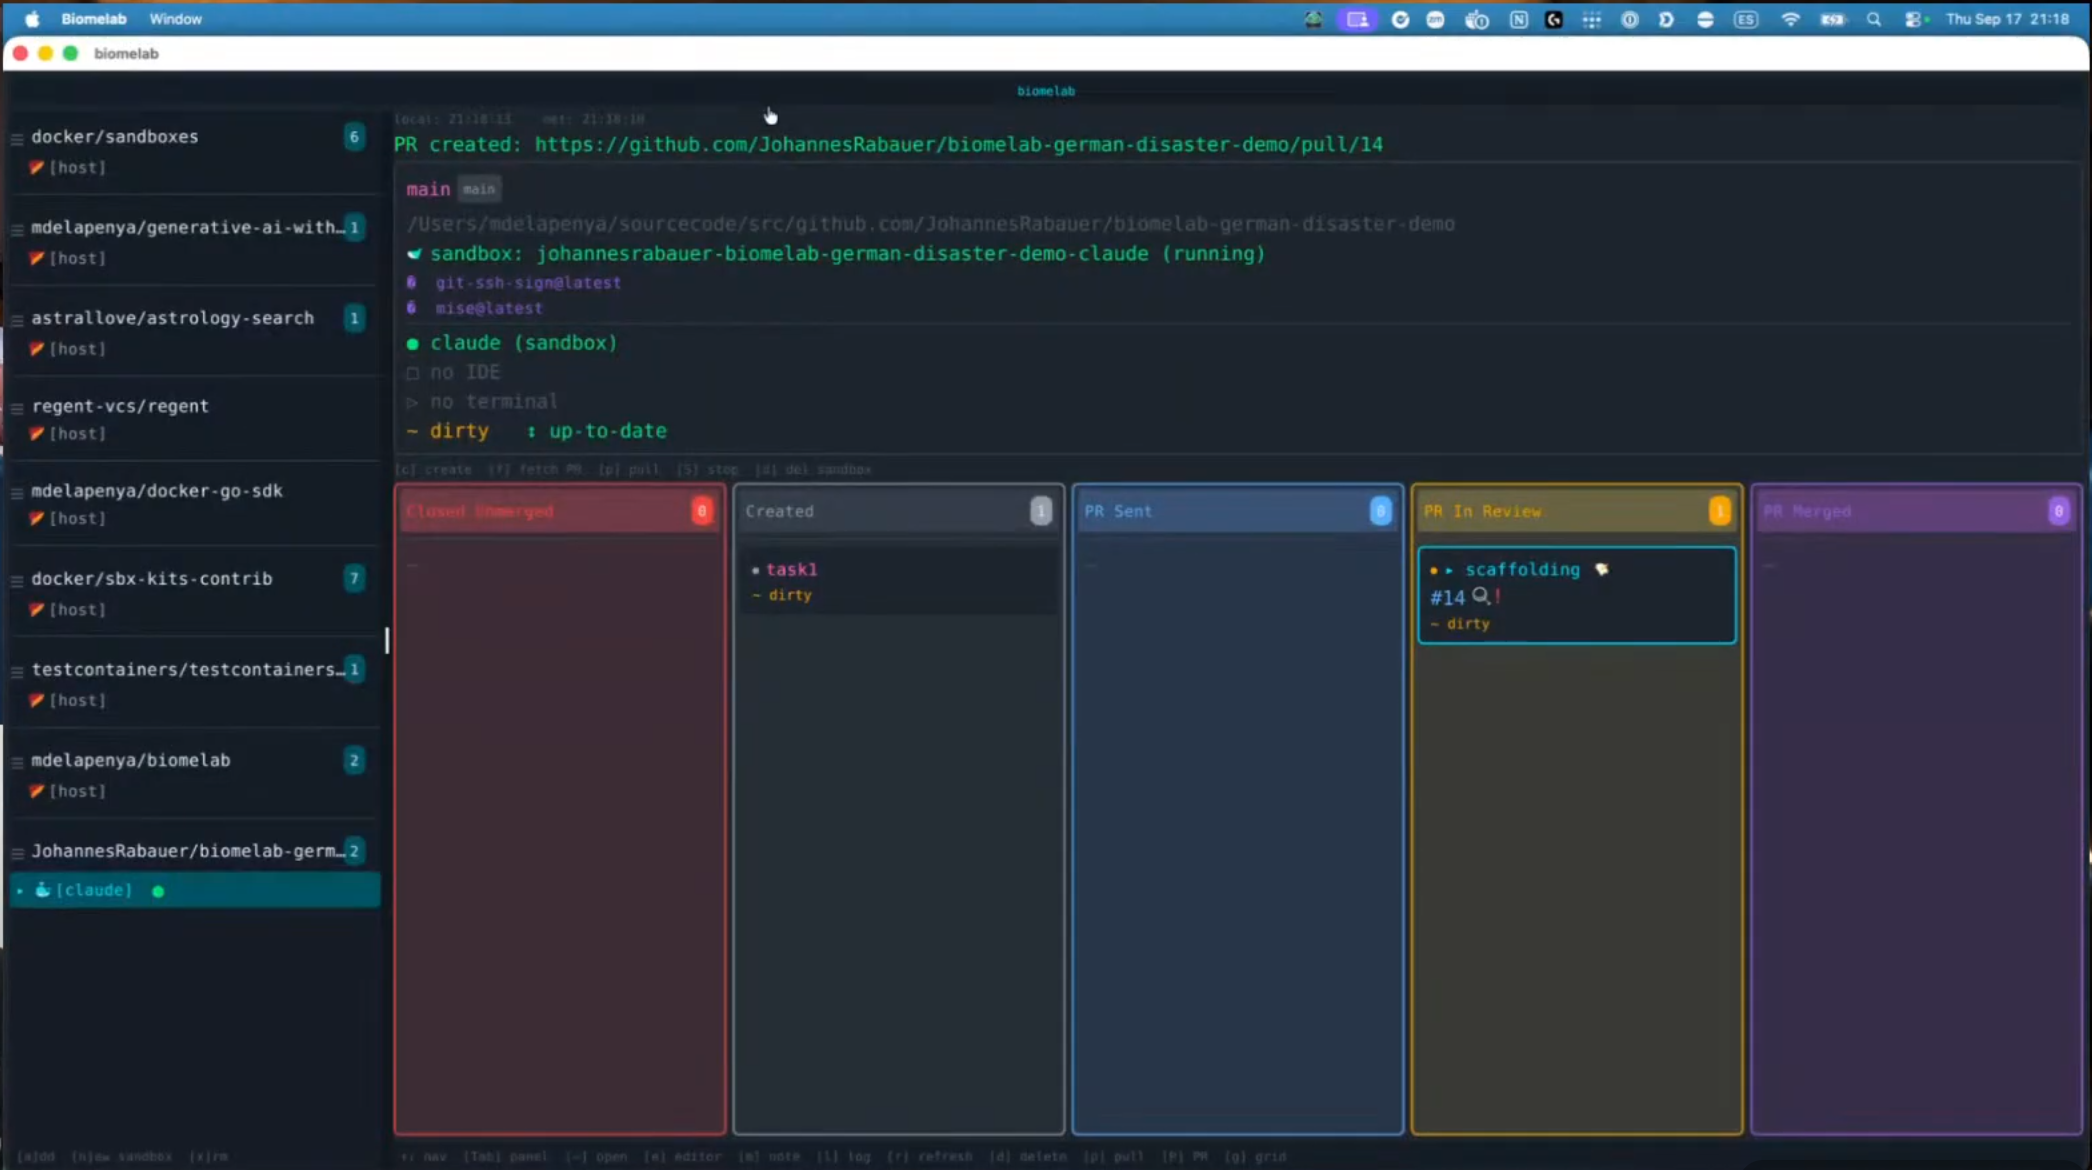Click the sandbox icon beside [claude]
Viewport: 2092px width, 1170px height.
coord(43,890)
